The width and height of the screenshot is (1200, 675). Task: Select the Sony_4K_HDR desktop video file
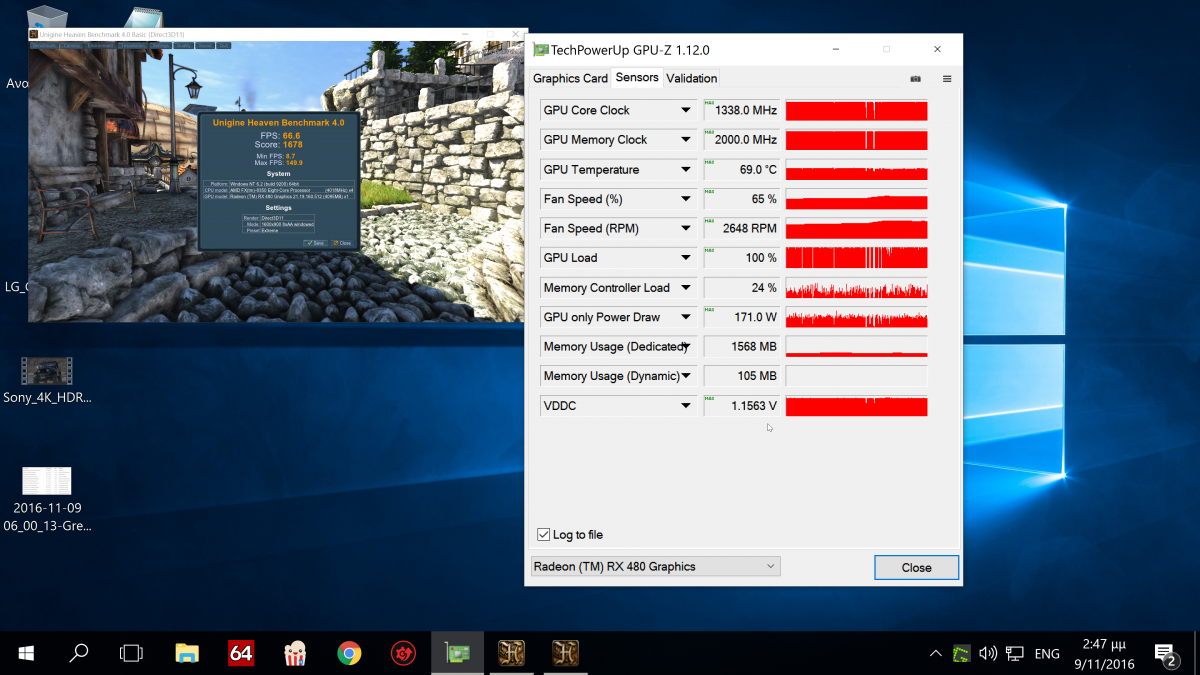coord(47,380)
